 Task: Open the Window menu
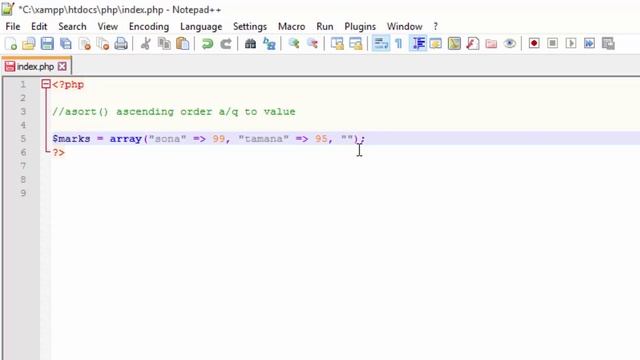click(404, 27)
